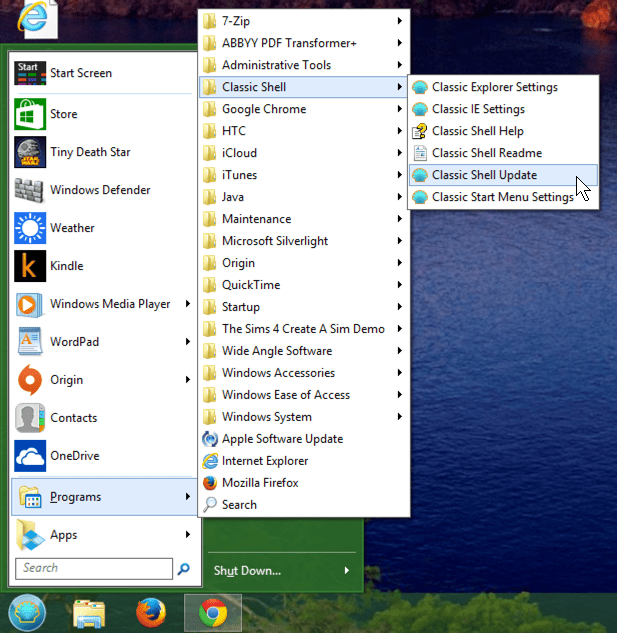Launch Tiny Death Star icon
This screenshot has height=633, width=617.
(30, 152)
